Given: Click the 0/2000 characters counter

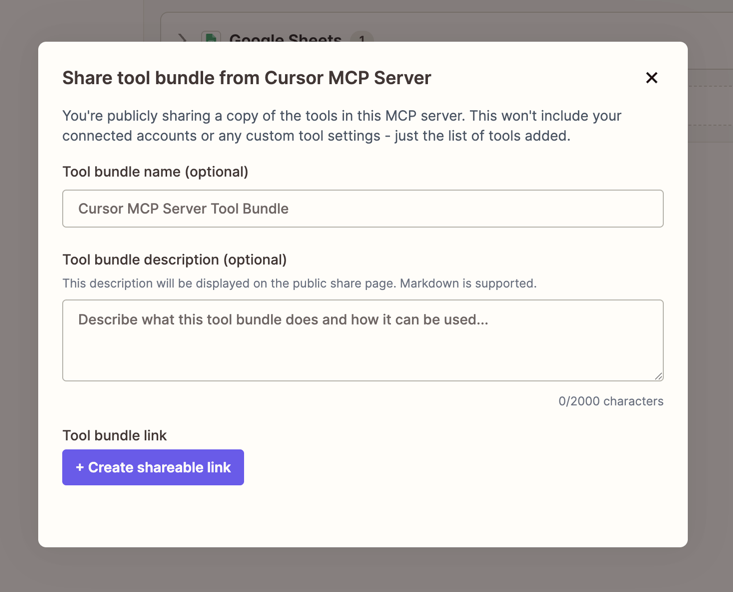Looking at the screenshot, I should 610,402.
